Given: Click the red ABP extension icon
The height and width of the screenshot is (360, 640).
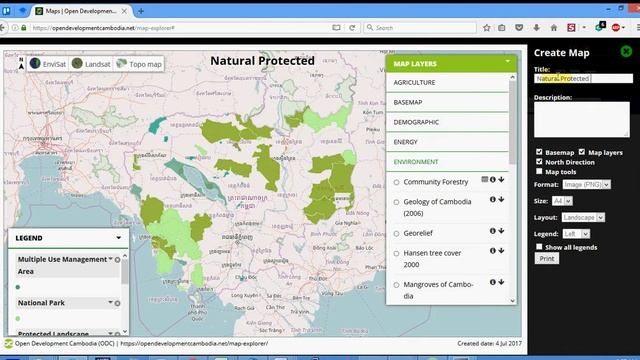Looking at the screenshot, I should [x=616, y=28].
